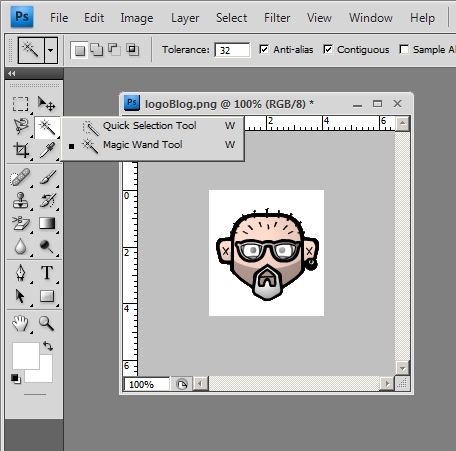Select the Brush tool
456x451 pixels.
[x=48, y=177]
